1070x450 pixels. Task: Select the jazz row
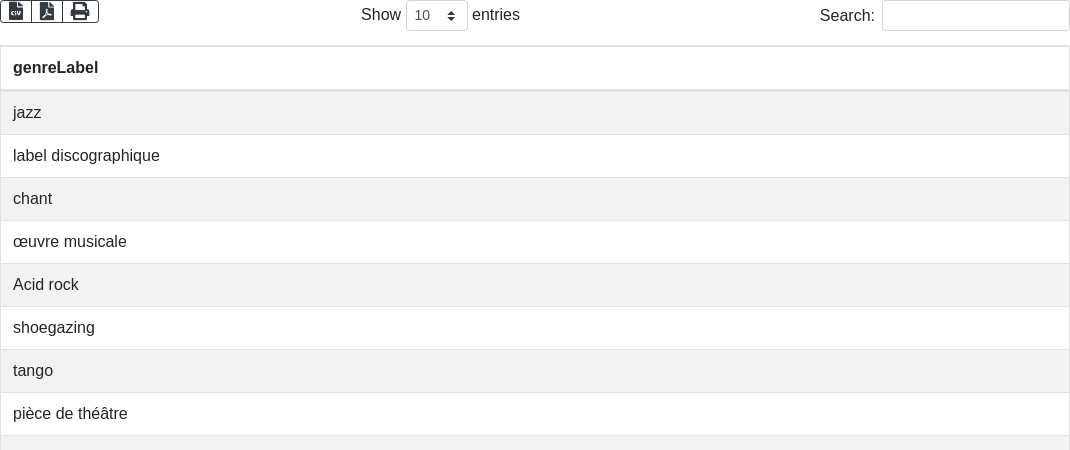click(x=535, y=113)
